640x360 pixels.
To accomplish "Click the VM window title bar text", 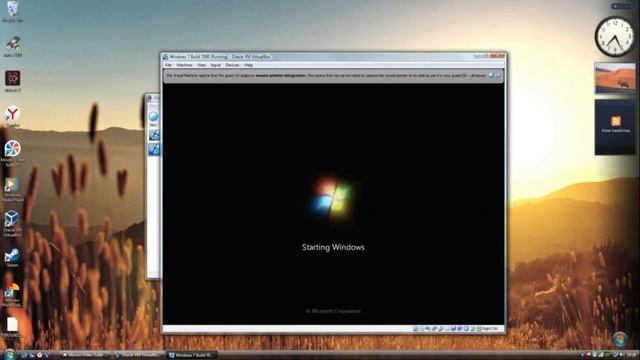I will click(220, 57).
